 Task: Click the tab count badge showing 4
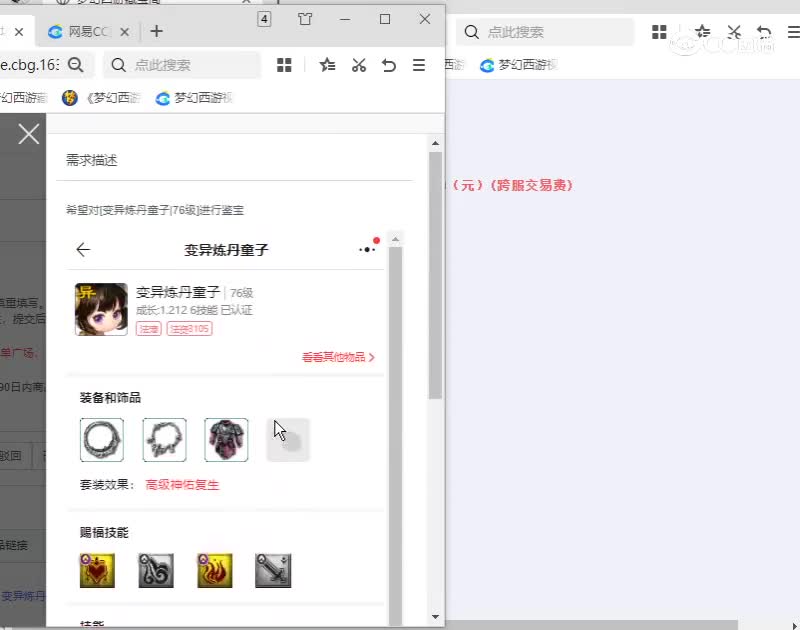coord(264,19)
